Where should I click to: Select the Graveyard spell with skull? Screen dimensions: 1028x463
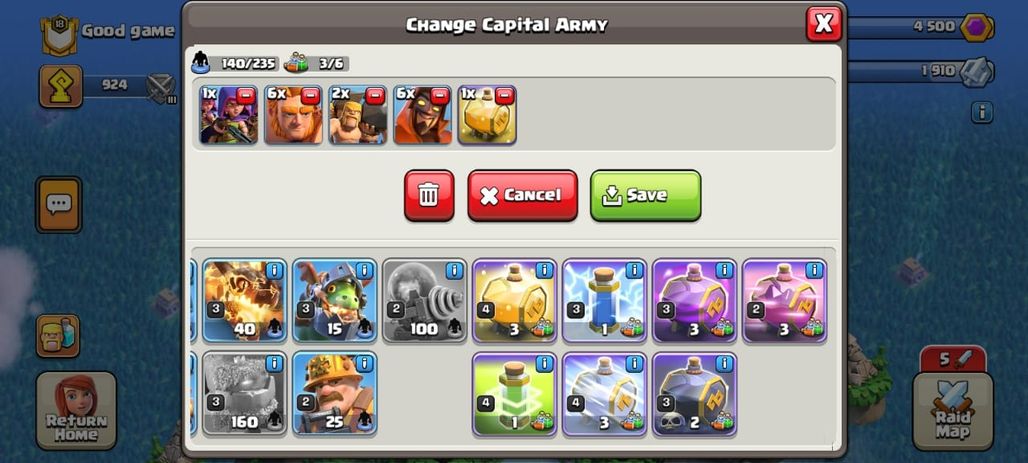[x=694, y=394]
